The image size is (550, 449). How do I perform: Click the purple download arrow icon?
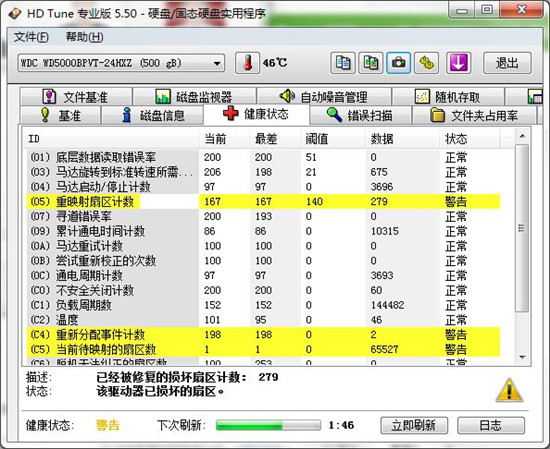pos(459,63)
